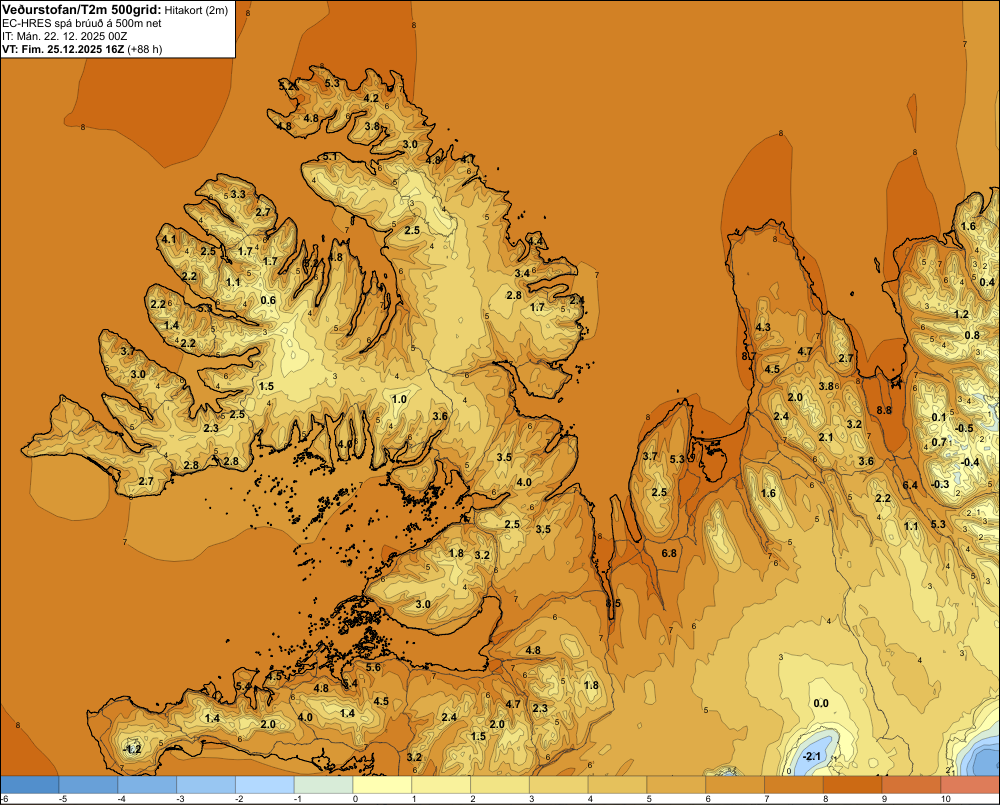Click the 5.2 temperature value on the map

point(286,85)
